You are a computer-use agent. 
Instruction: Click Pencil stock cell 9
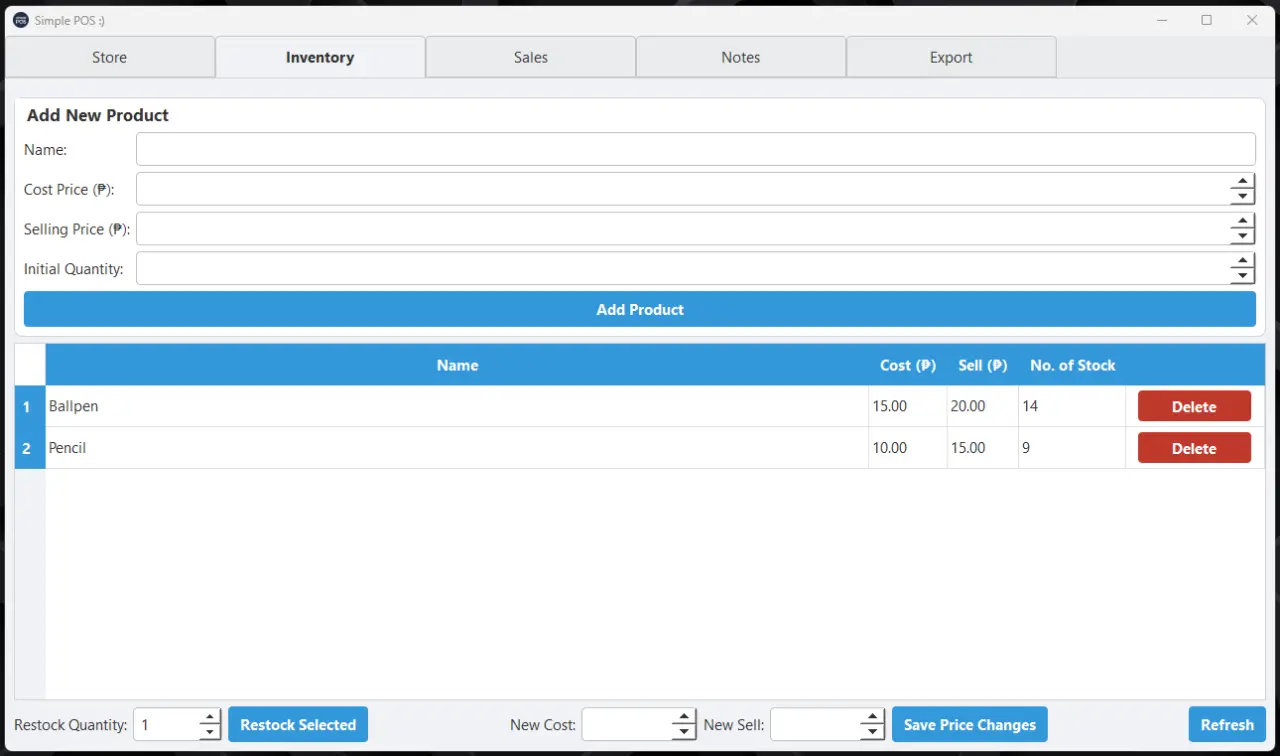[x=1072, y=448]
